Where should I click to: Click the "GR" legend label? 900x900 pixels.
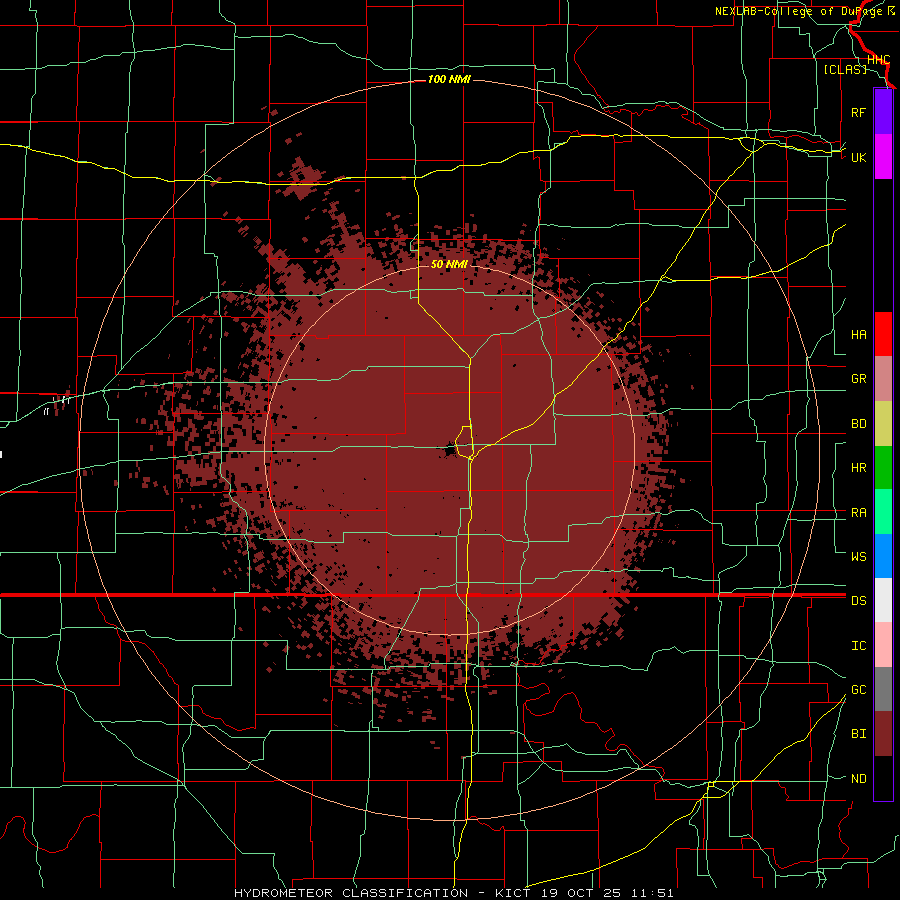[x=858, y=379]
